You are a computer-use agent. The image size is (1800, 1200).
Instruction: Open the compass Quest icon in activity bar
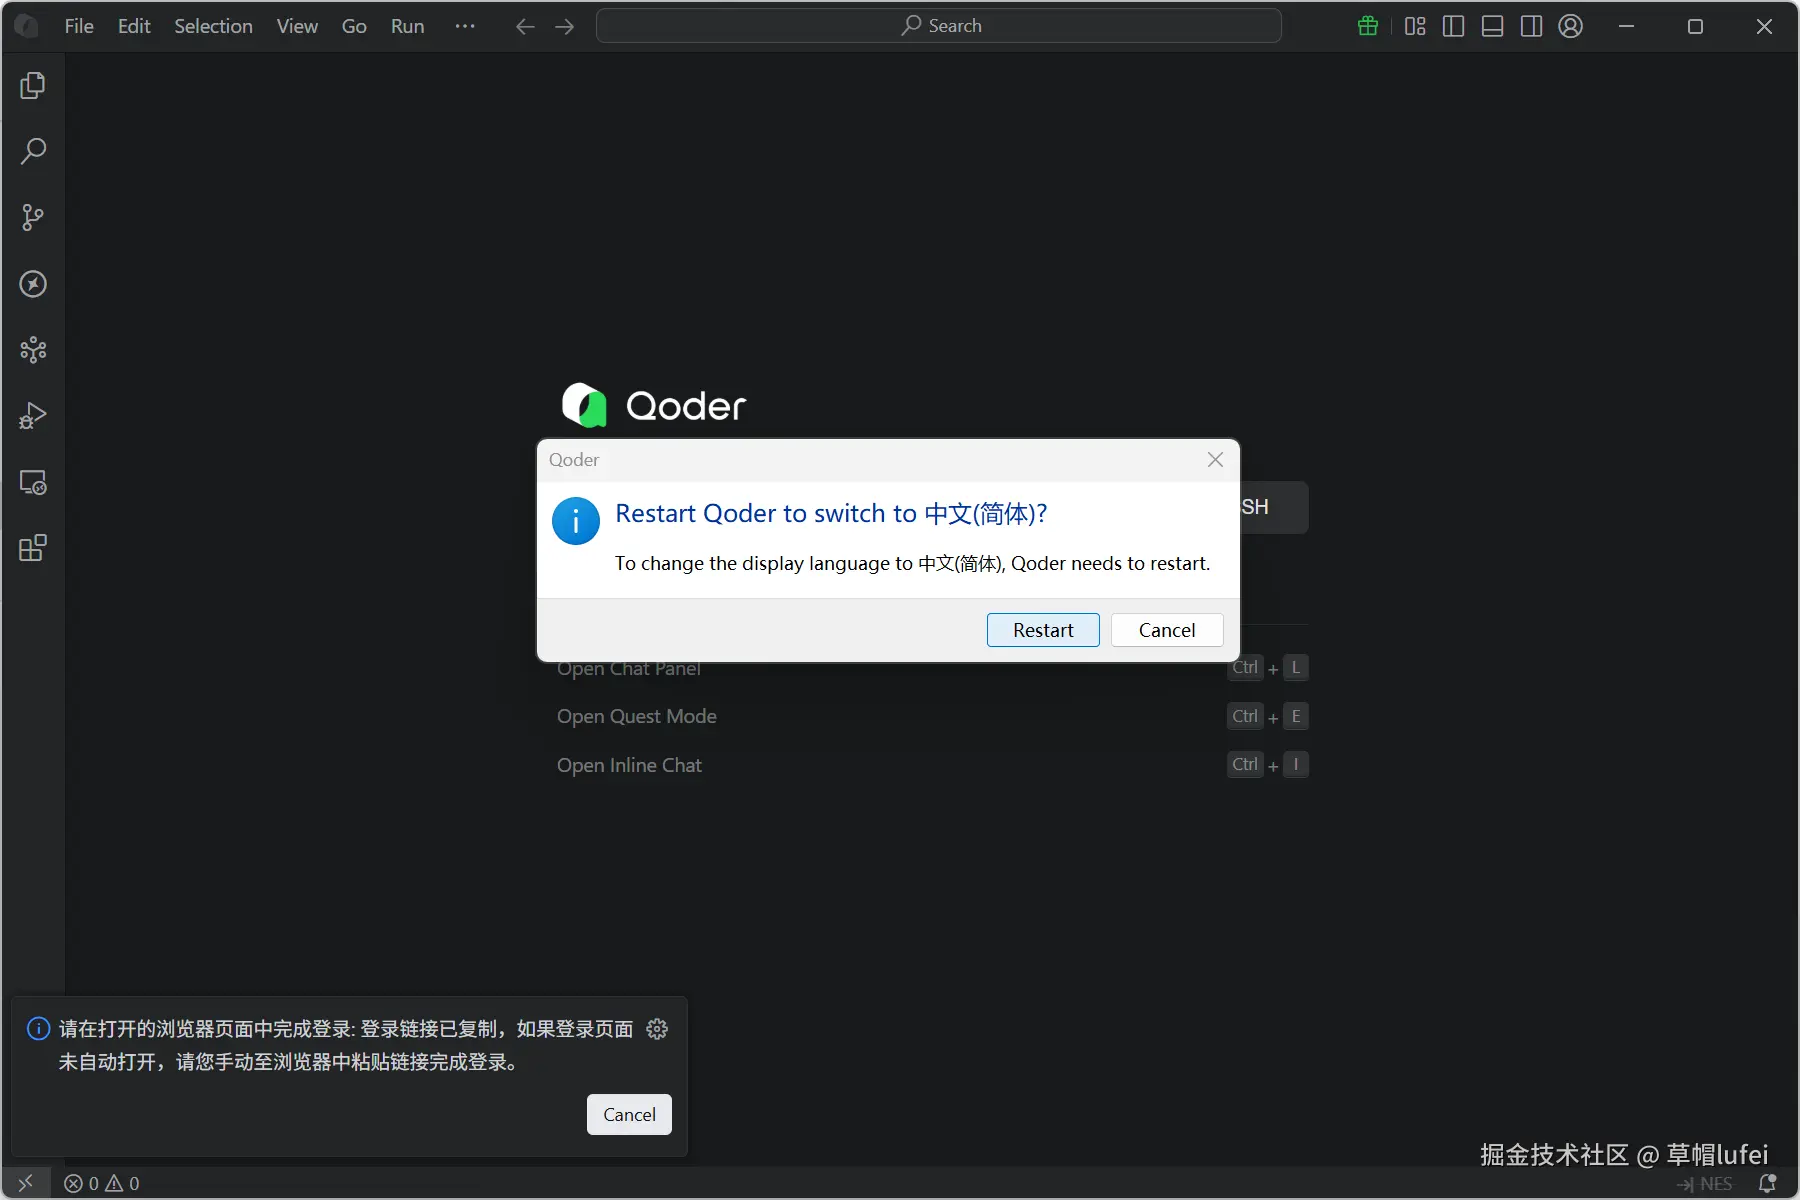[x=33, y=284]
